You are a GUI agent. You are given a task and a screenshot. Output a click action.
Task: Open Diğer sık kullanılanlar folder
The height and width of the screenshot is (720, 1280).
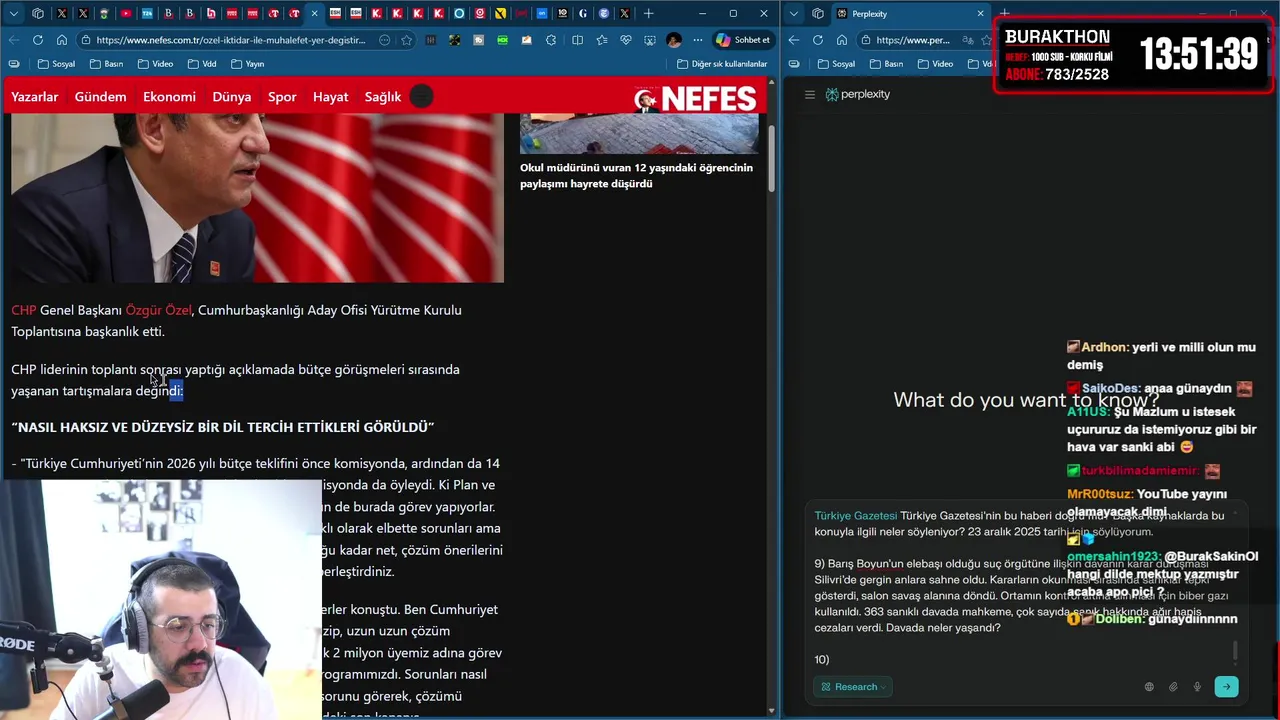point(722,64)
